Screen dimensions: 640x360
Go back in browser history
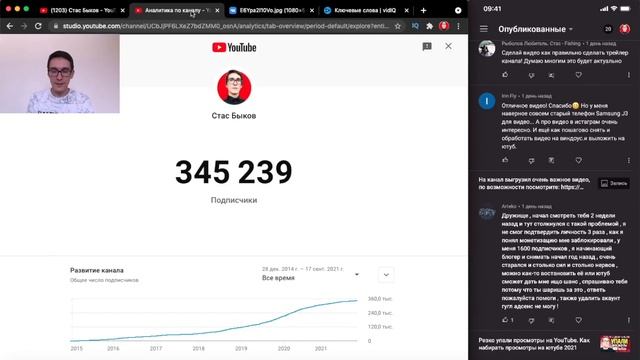coord(9,26)
